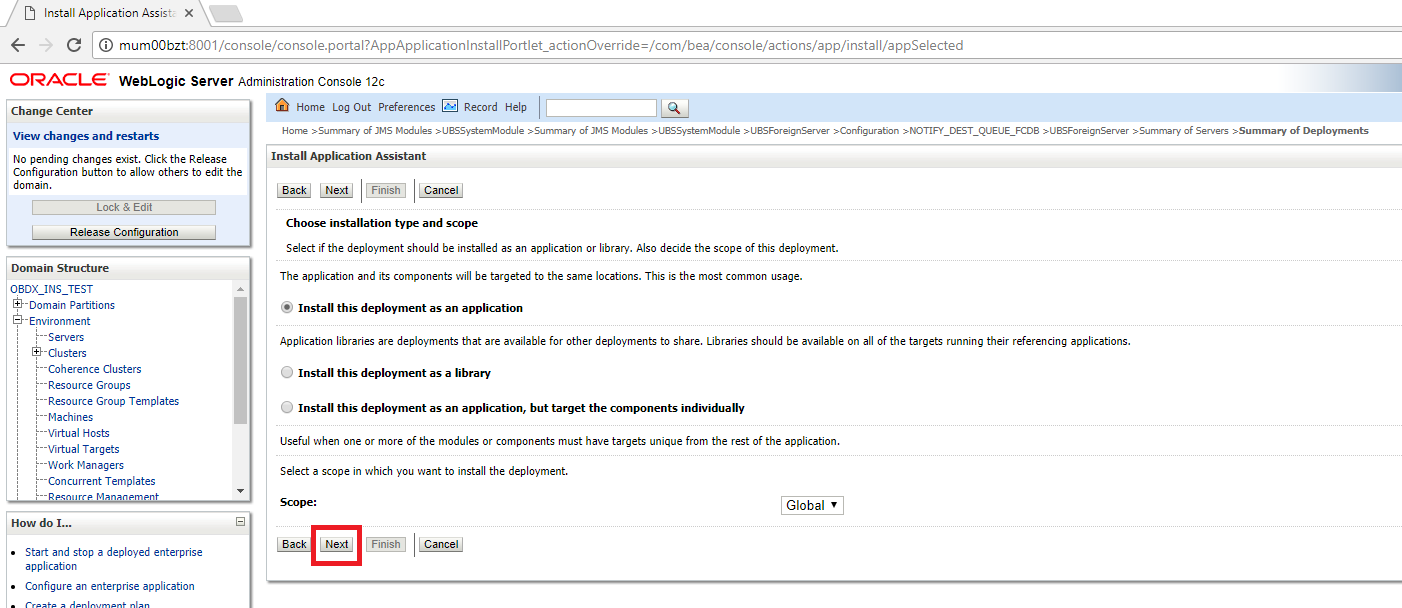Click the Summary of Servers breadcrumb
The height and width of the screenshot is (608, 1402).
[x=1185, y=131]
